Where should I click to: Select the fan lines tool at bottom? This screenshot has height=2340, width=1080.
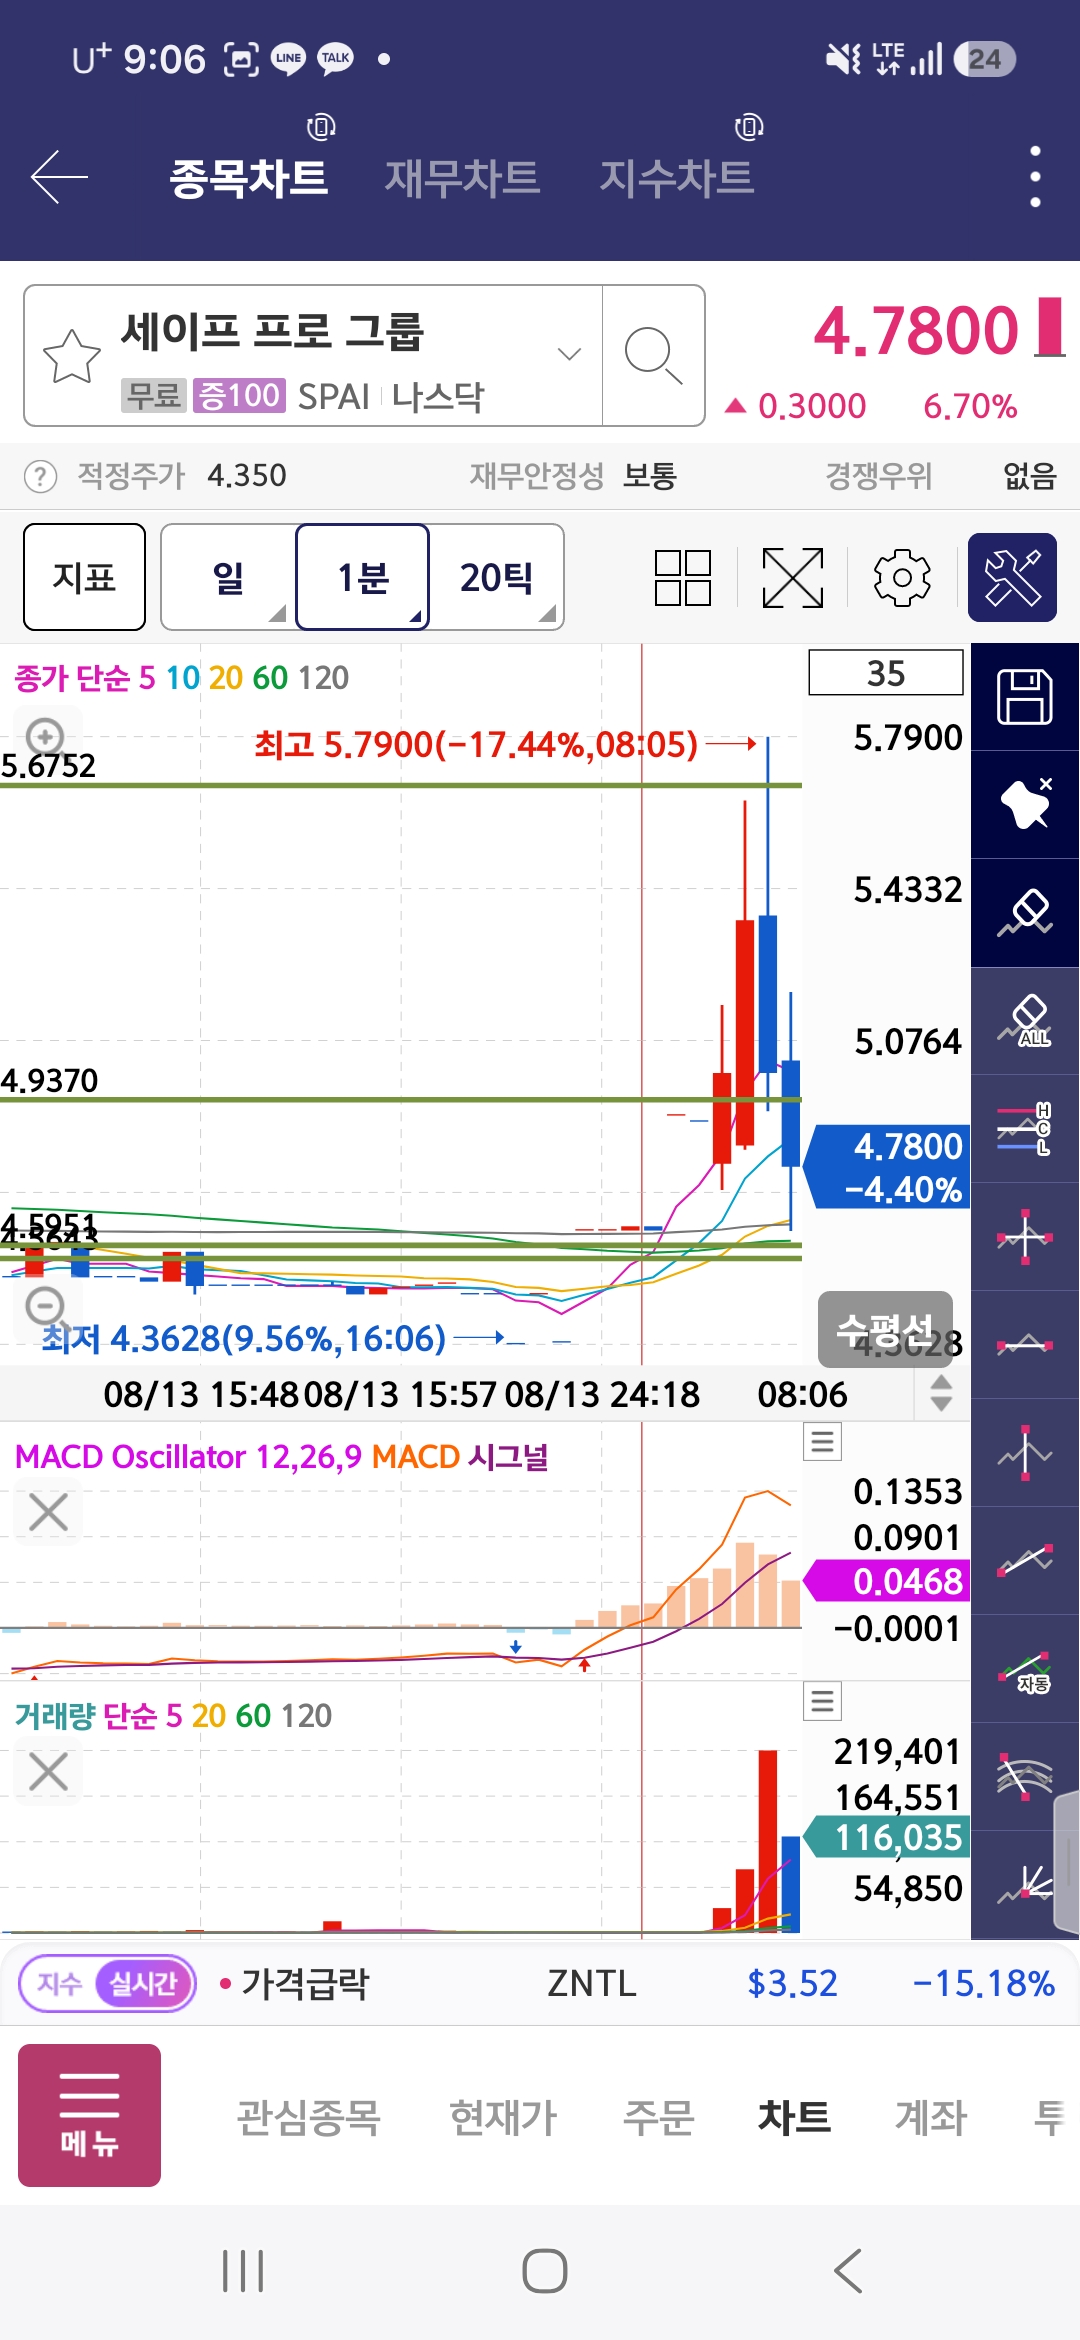pos(1025,1885)
